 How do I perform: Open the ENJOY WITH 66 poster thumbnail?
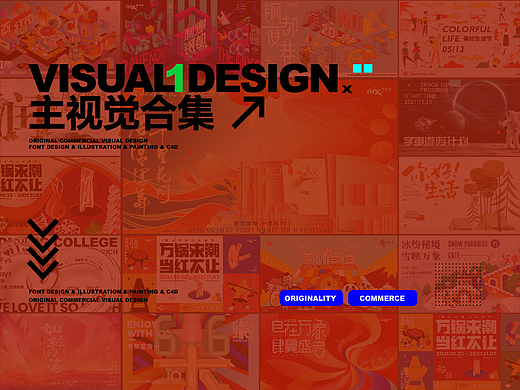pyautogui.click(x=191, y=352)
